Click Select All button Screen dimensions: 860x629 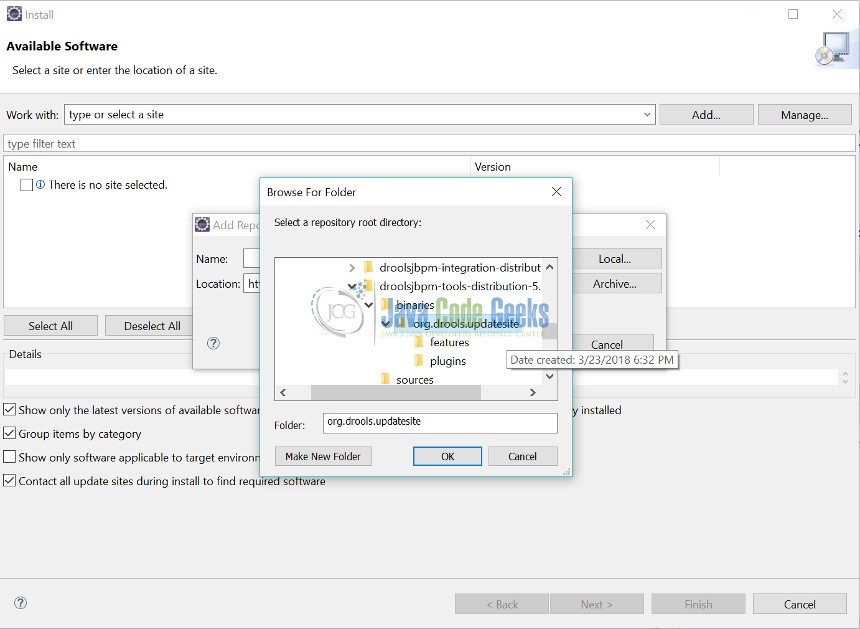coord(50,326)
